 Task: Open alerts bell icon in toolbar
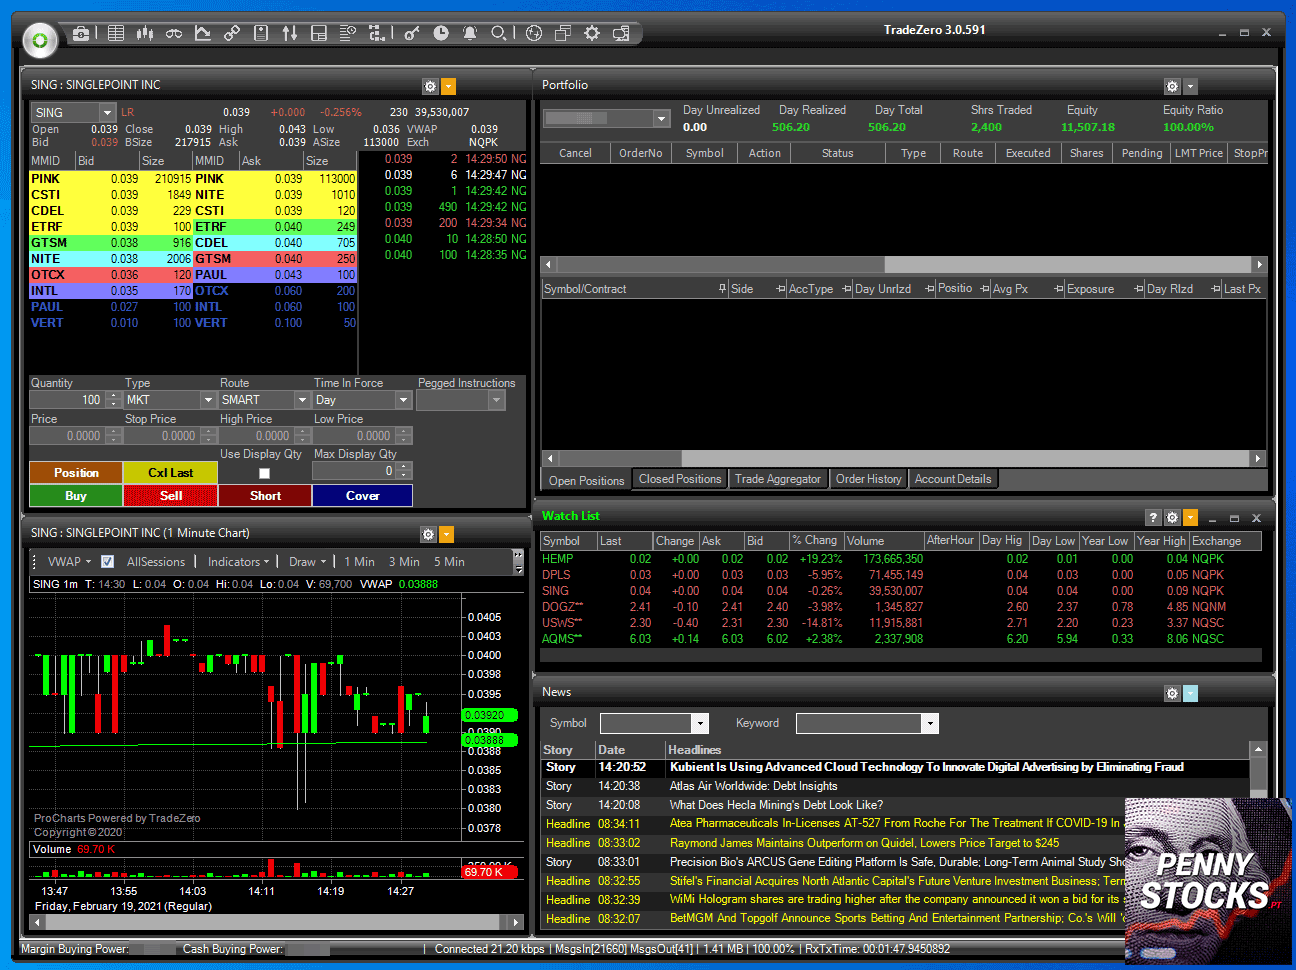[x=470, y=33]
